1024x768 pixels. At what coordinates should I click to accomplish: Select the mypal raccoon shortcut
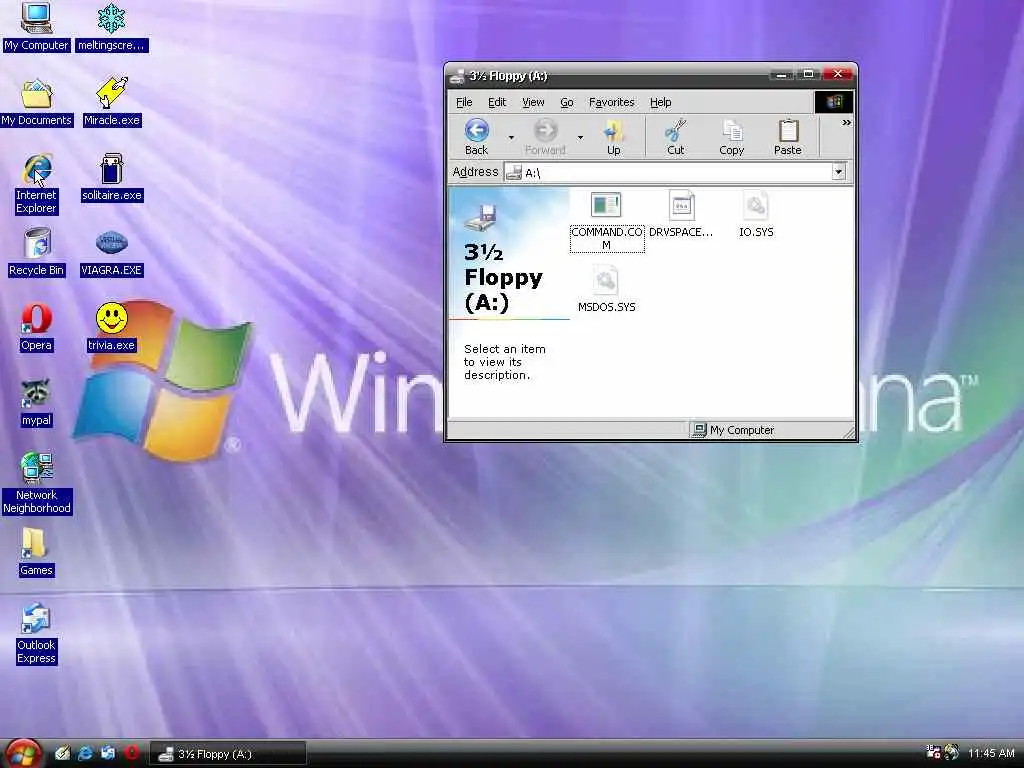click(36, 393)
